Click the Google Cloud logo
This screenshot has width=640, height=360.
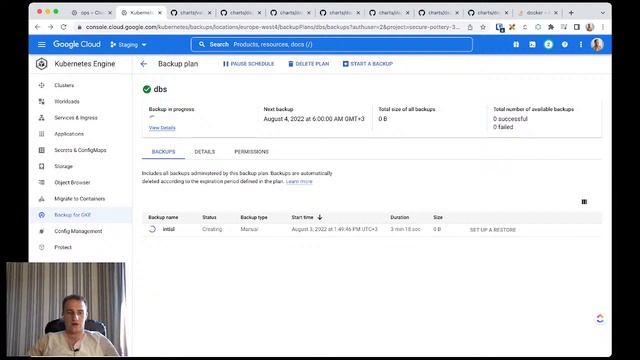point(77,44)
